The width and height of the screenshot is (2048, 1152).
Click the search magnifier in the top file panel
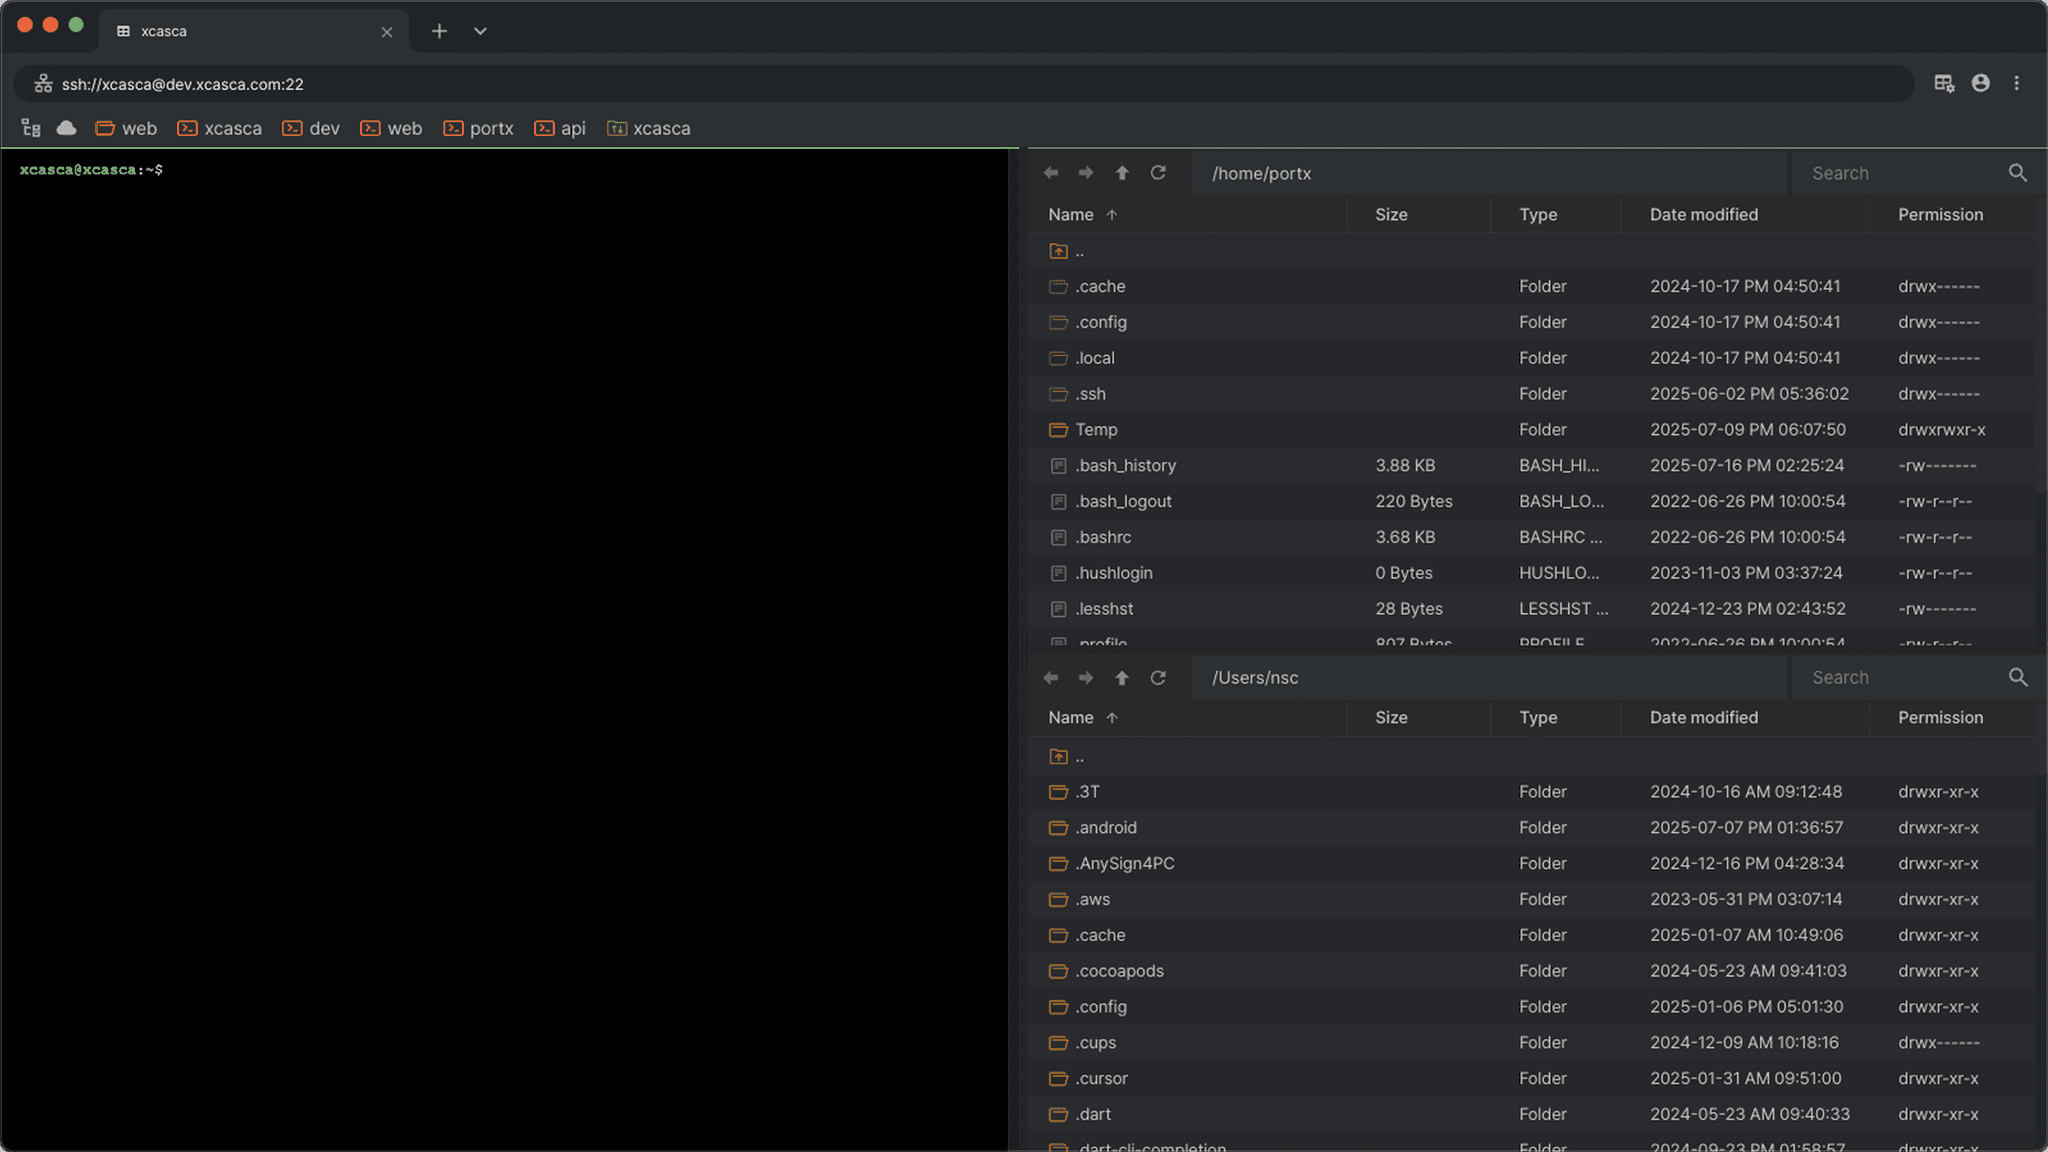coord(2017,172)
